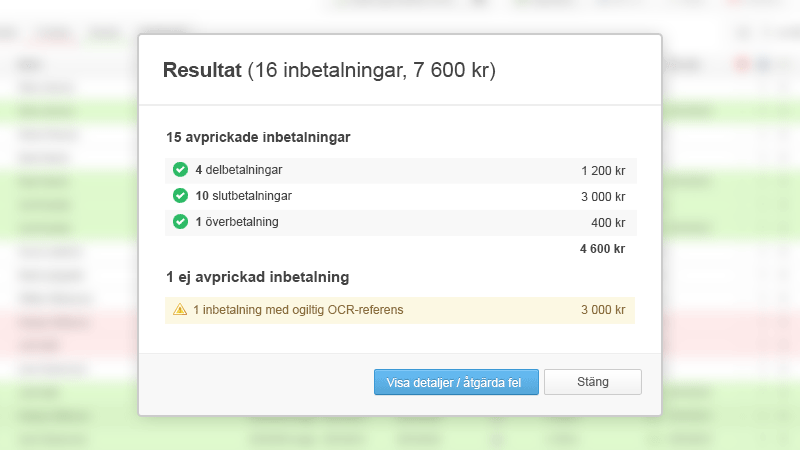Click the bold 4 600 kr total
The height and width of the screenshot is (450, 800).
coord(602,249)
